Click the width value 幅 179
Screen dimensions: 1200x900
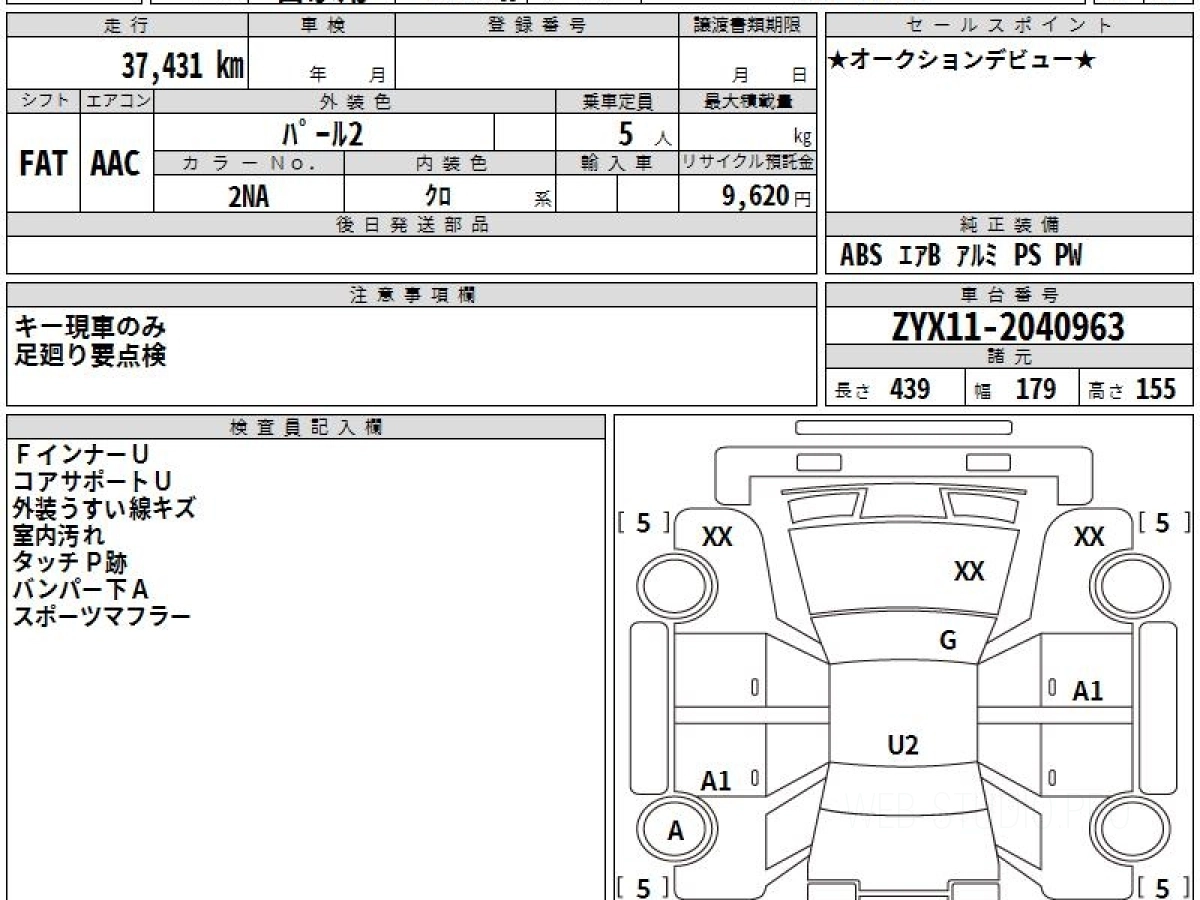pos(1016,389)
